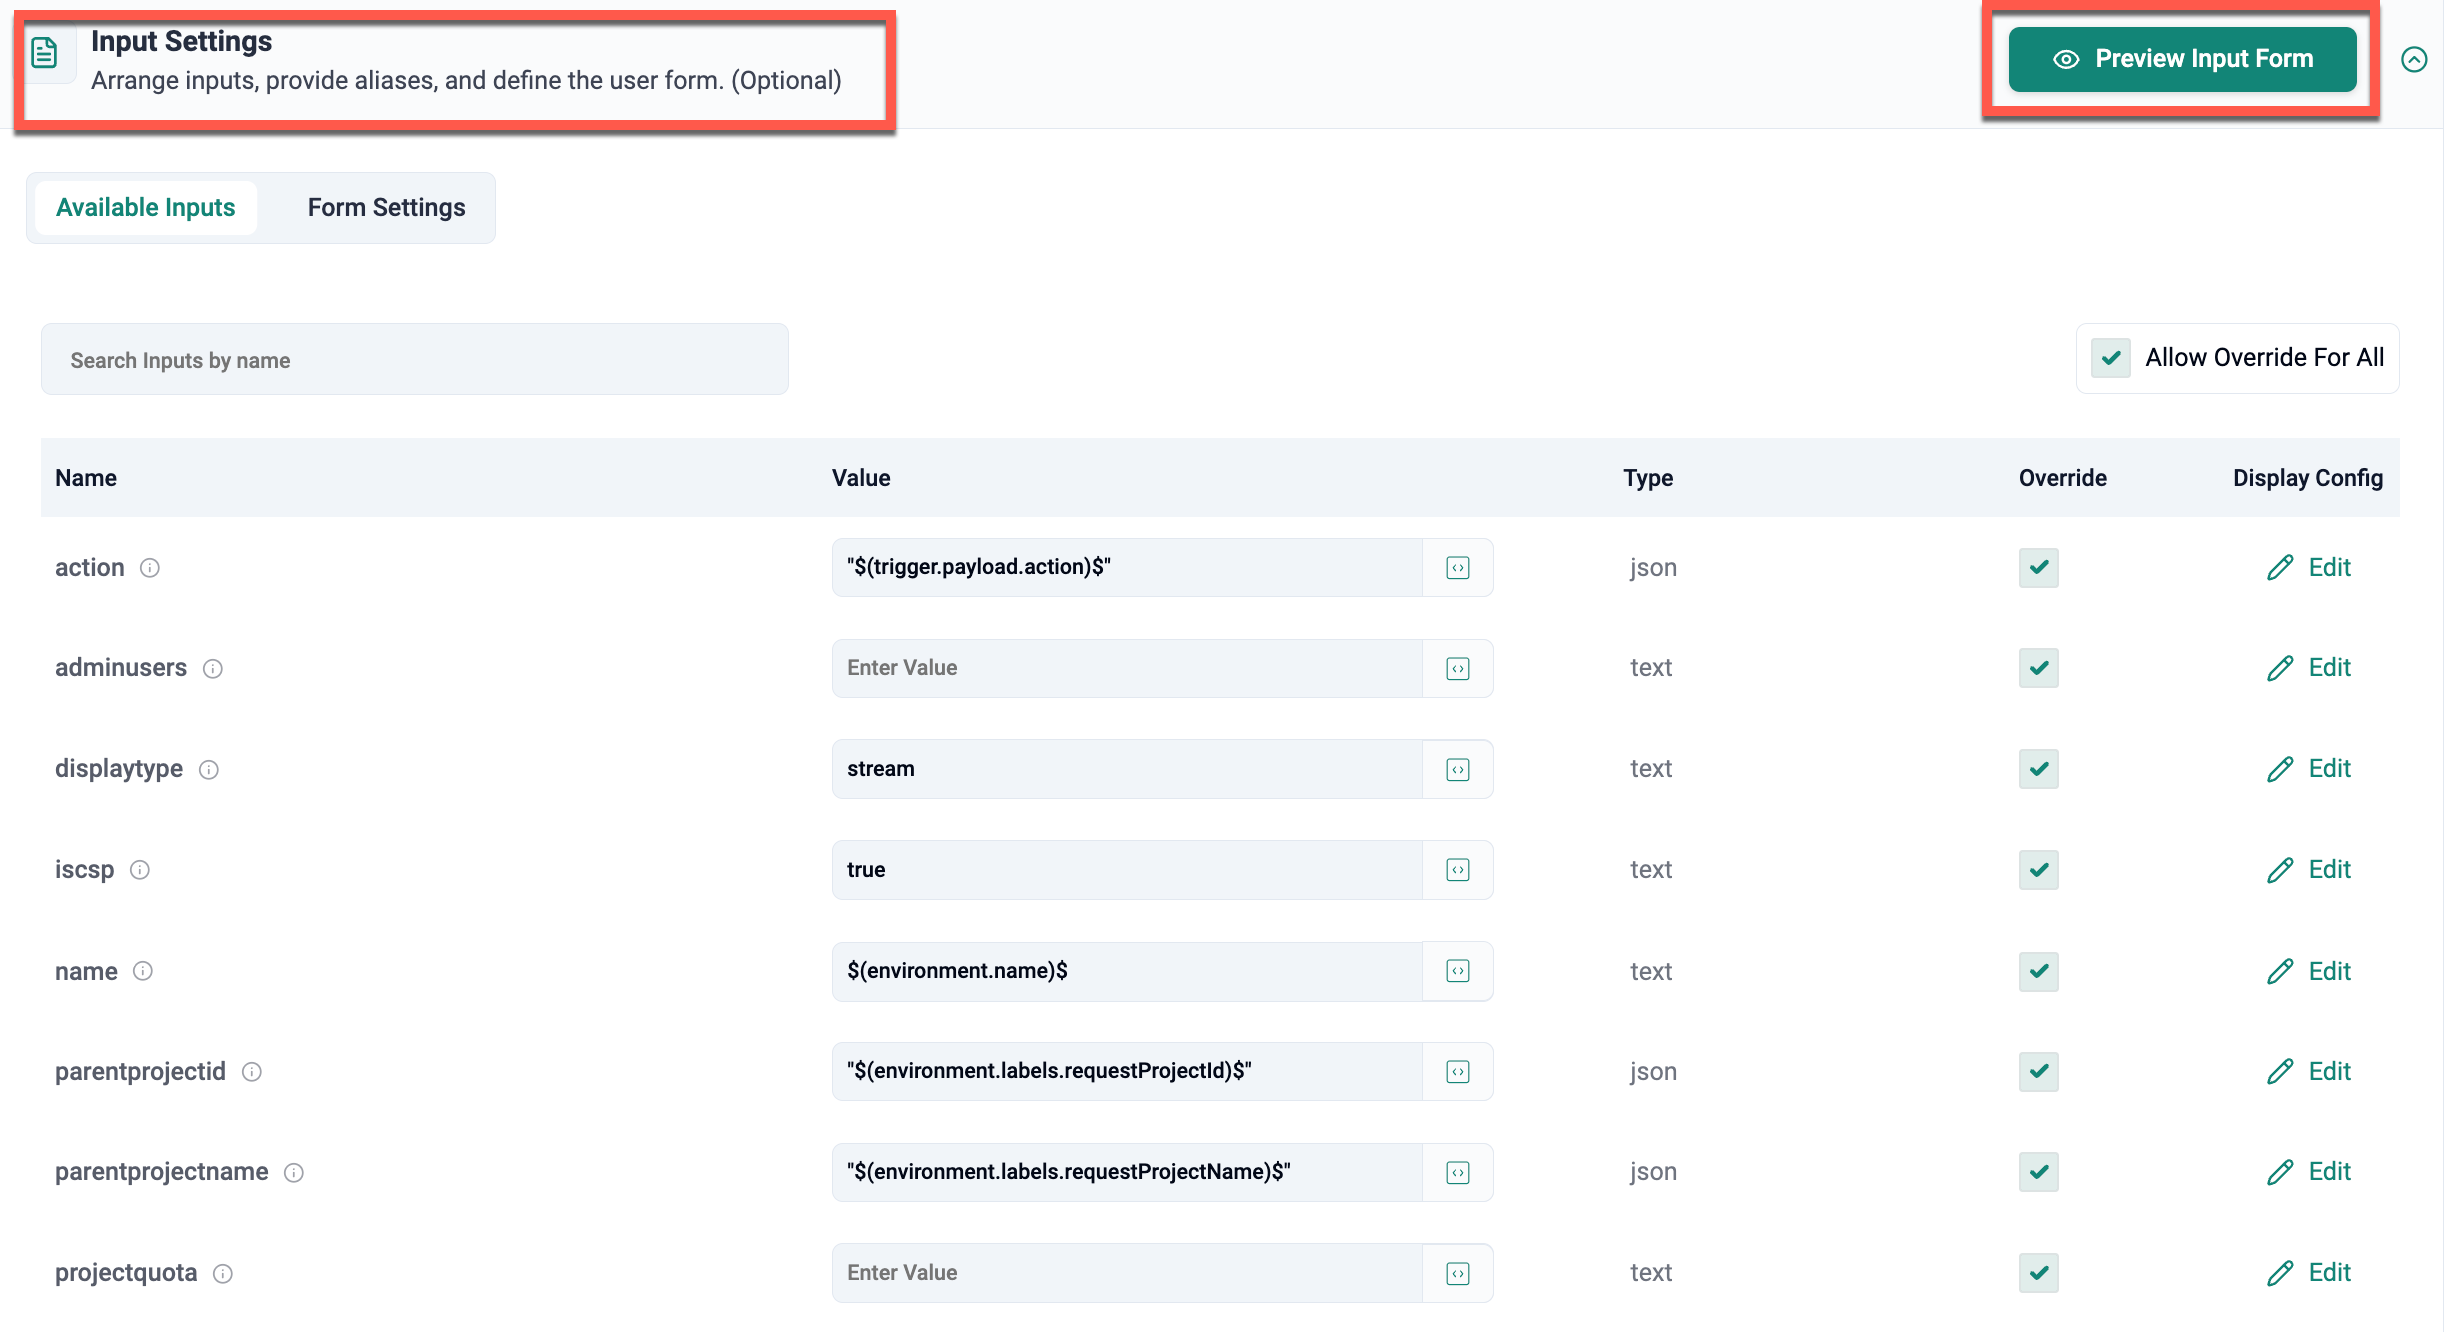Toggle Allow Override For All checkbox
This screenshot has height=1332, width=2444.
pos(2111,358)
